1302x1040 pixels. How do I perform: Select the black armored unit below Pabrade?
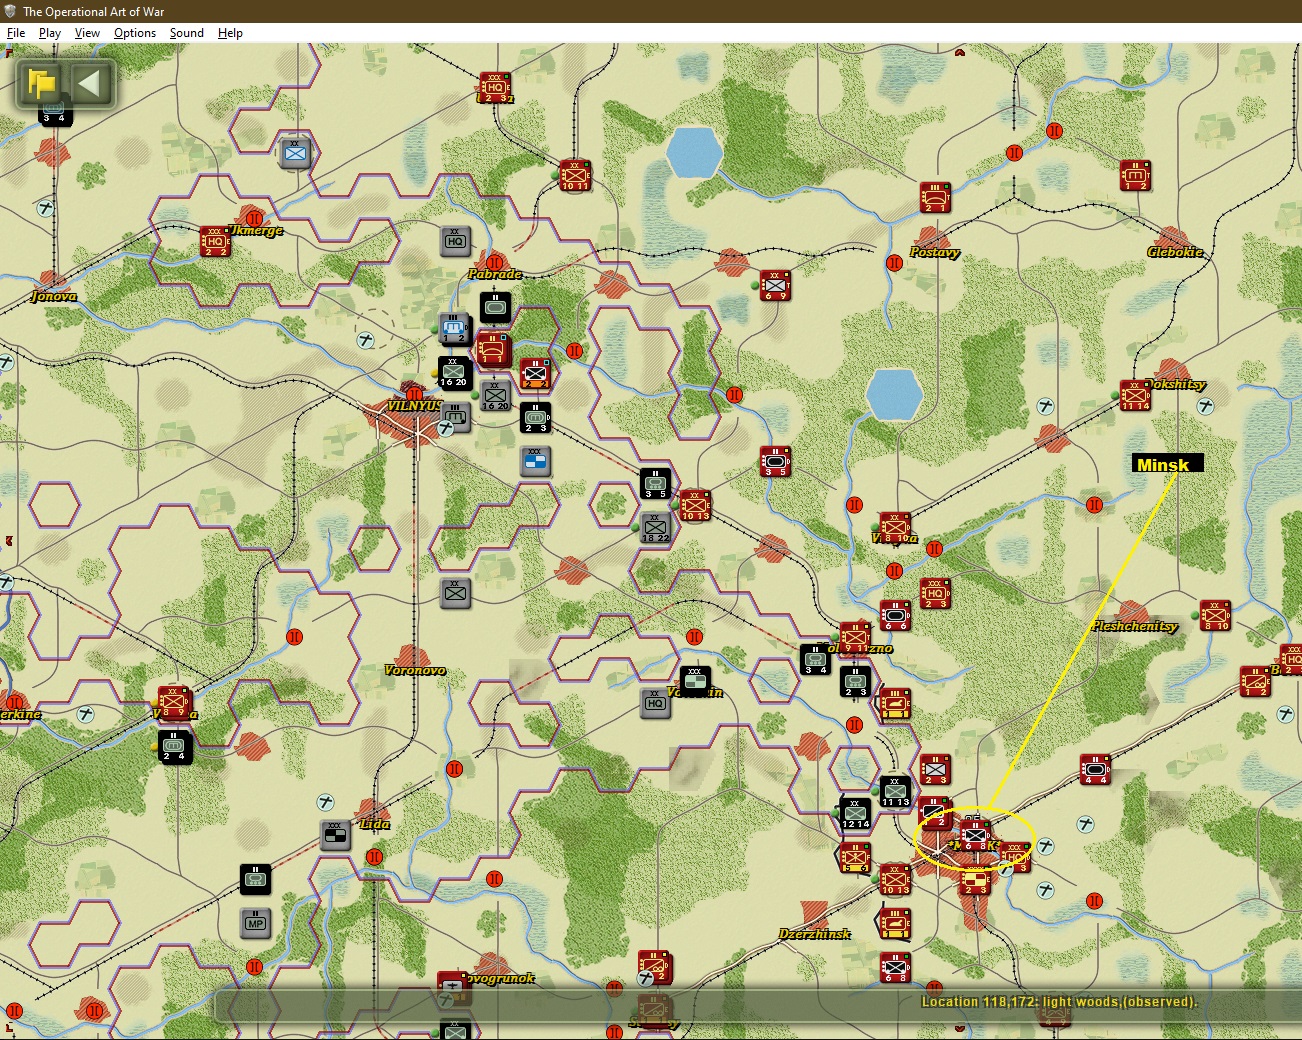(495, 307)
